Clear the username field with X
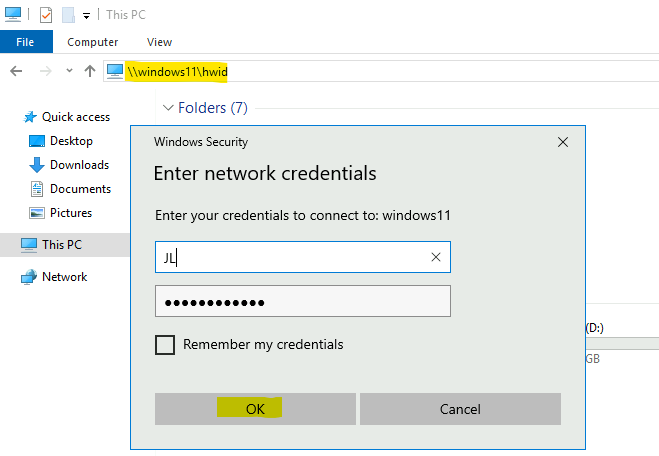659x456 pixels. click(x=436, y=257)
